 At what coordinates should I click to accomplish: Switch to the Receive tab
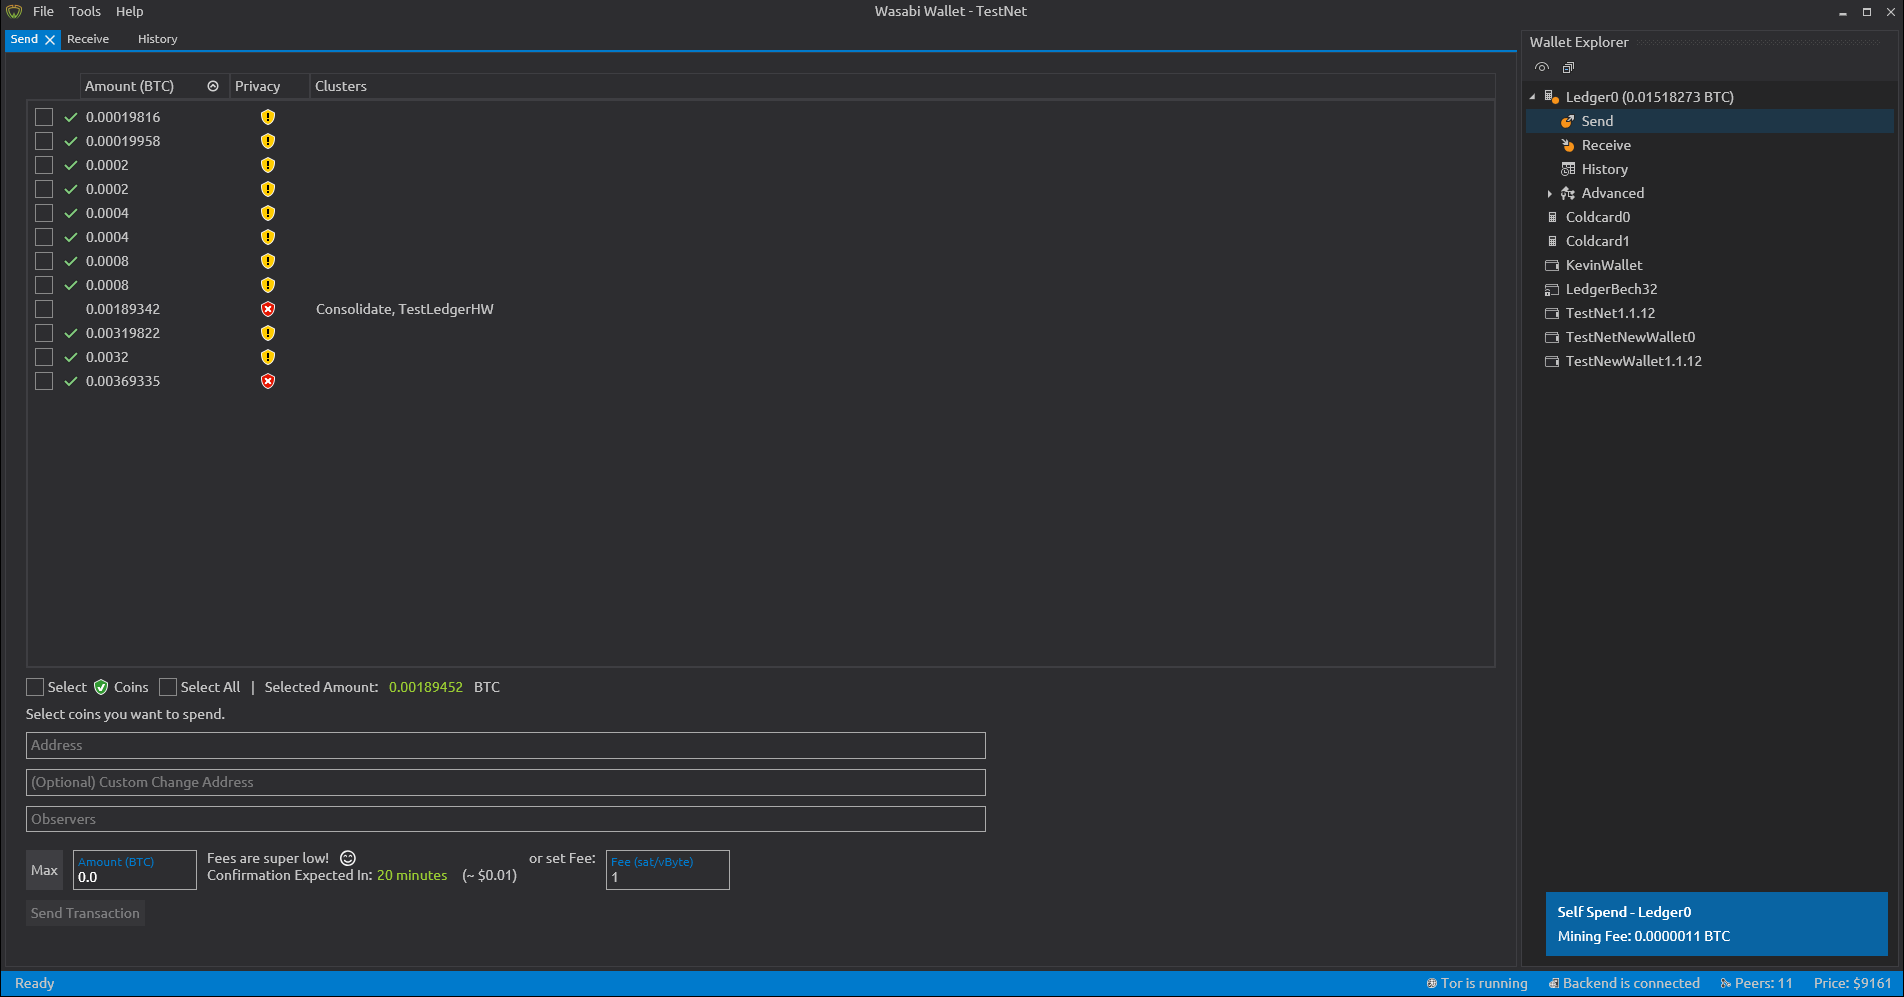click(88, 39)
